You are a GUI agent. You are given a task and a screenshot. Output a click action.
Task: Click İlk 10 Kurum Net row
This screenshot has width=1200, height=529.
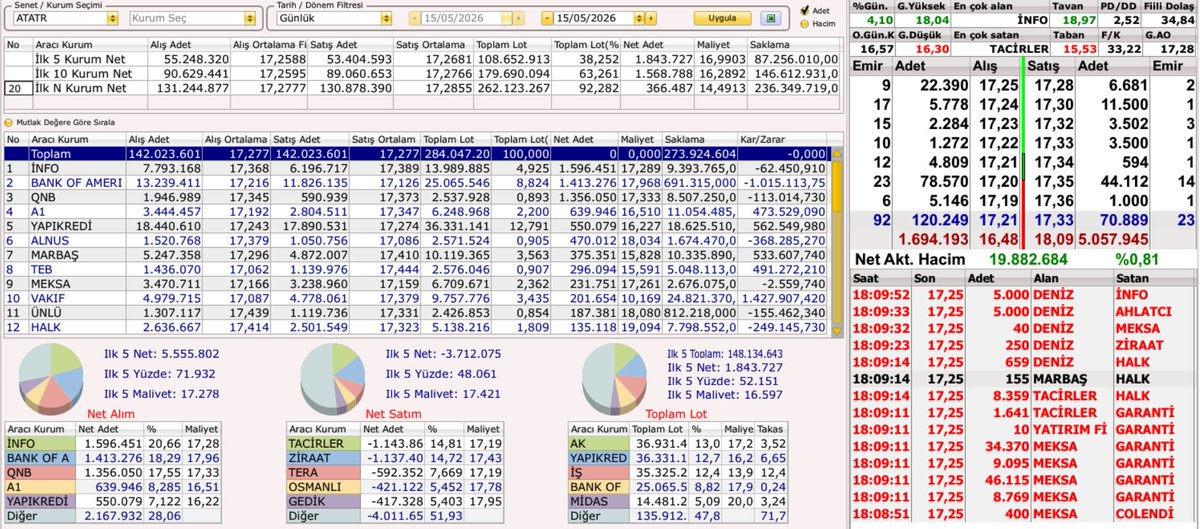(x=422, y=74)
